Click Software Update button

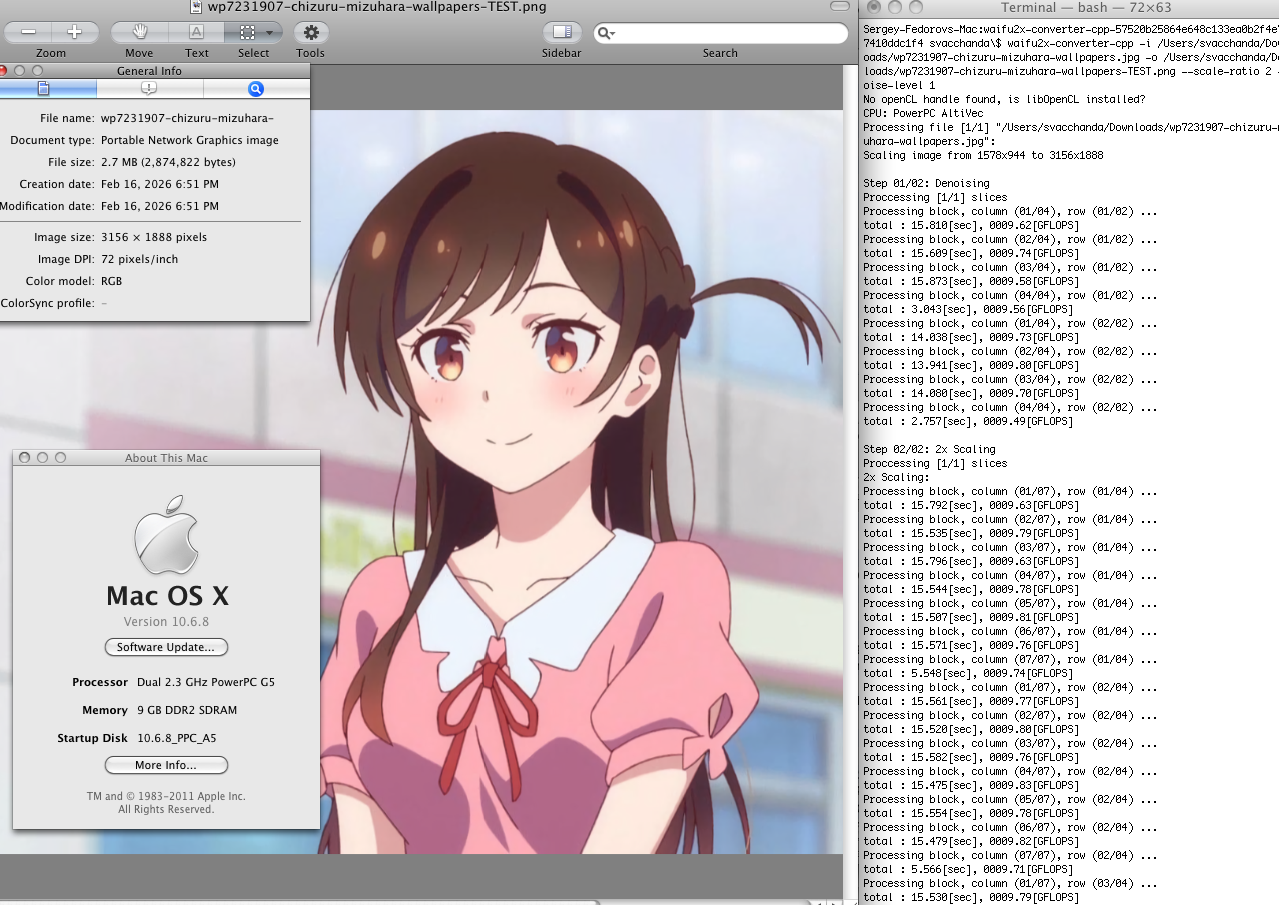[x=166, y=647]
